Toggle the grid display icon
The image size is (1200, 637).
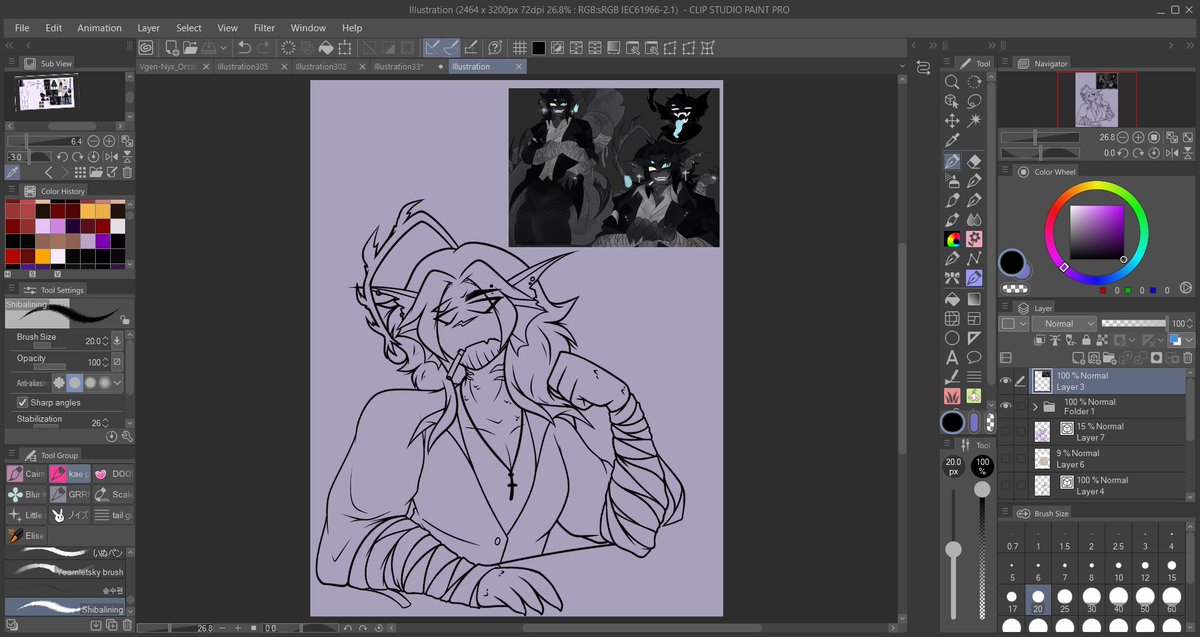pyautogui.click(x=520, y=47)
